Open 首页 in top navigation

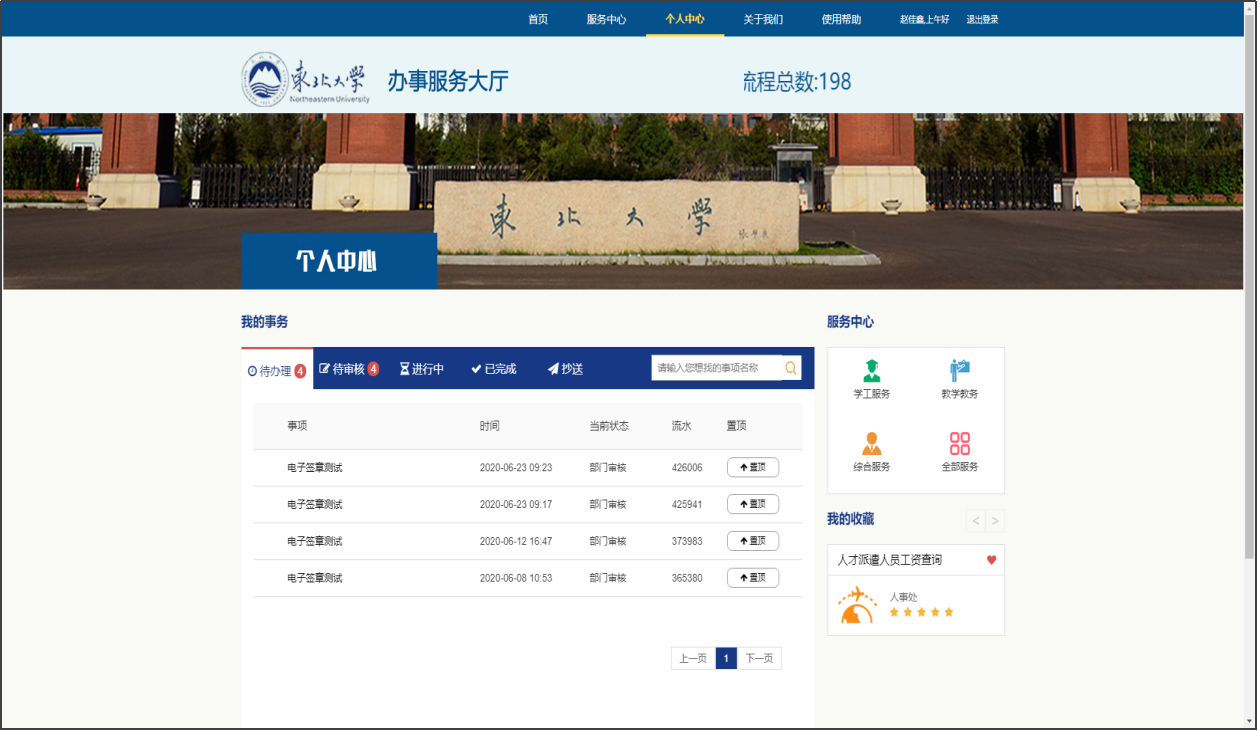coord(538,19)
